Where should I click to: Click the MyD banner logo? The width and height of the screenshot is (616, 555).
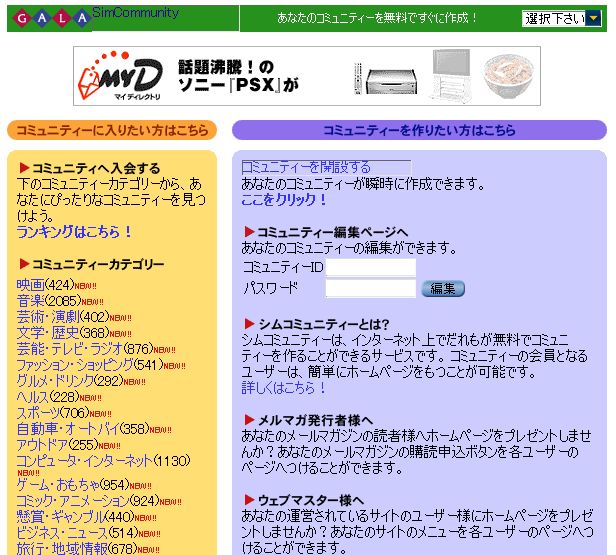click(x=122, y=76)
